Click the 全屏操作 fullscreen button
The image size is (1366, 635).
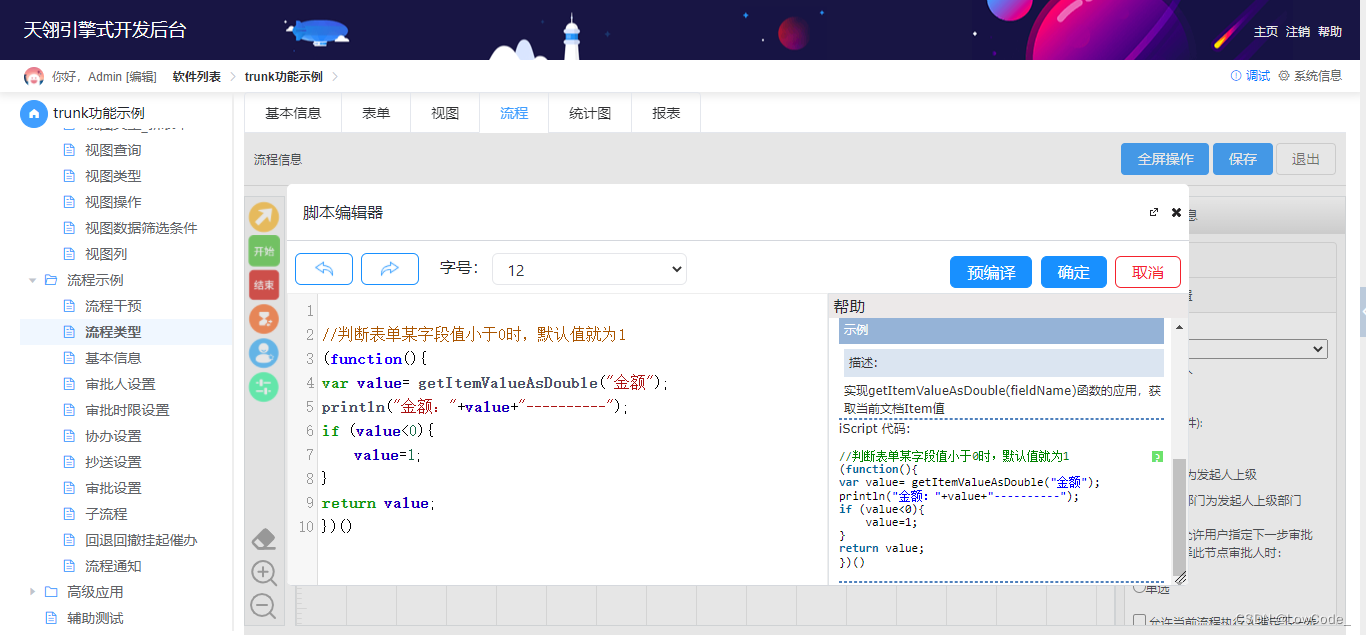(x=1165, y=159)
